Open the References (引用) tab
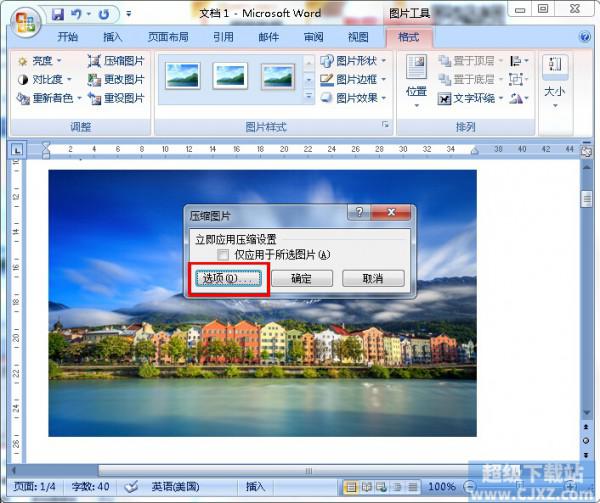 coord(223,37)
